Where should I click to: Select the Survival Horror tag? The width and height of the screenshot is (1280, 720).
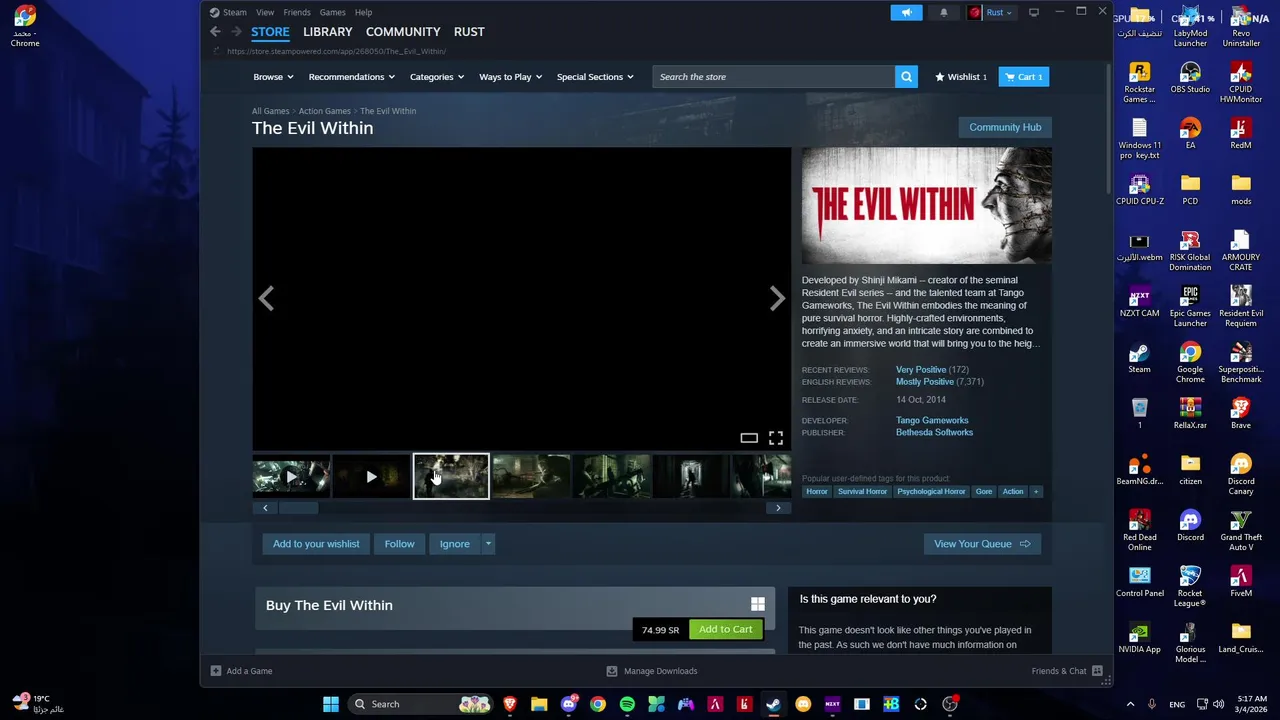pyautogui.click(x=862, y=491)
